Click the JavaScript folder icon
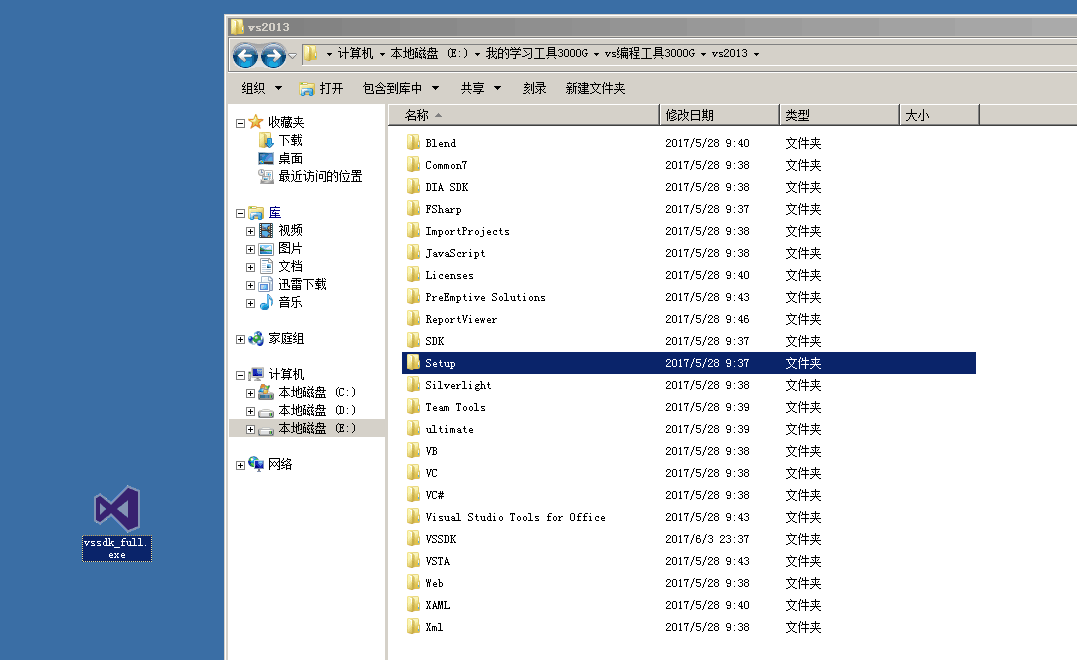Image resolution: width=1077 pixels, height=660 pixels. 413,252
